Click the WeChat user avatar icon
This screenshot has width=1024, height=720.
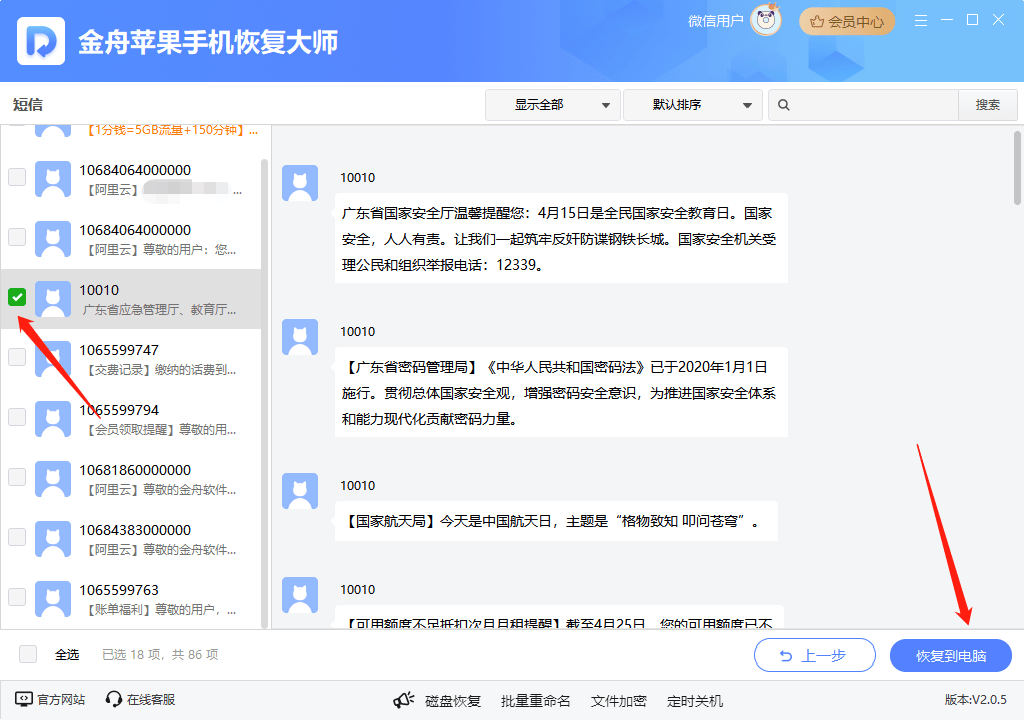[x=765, y=21]
